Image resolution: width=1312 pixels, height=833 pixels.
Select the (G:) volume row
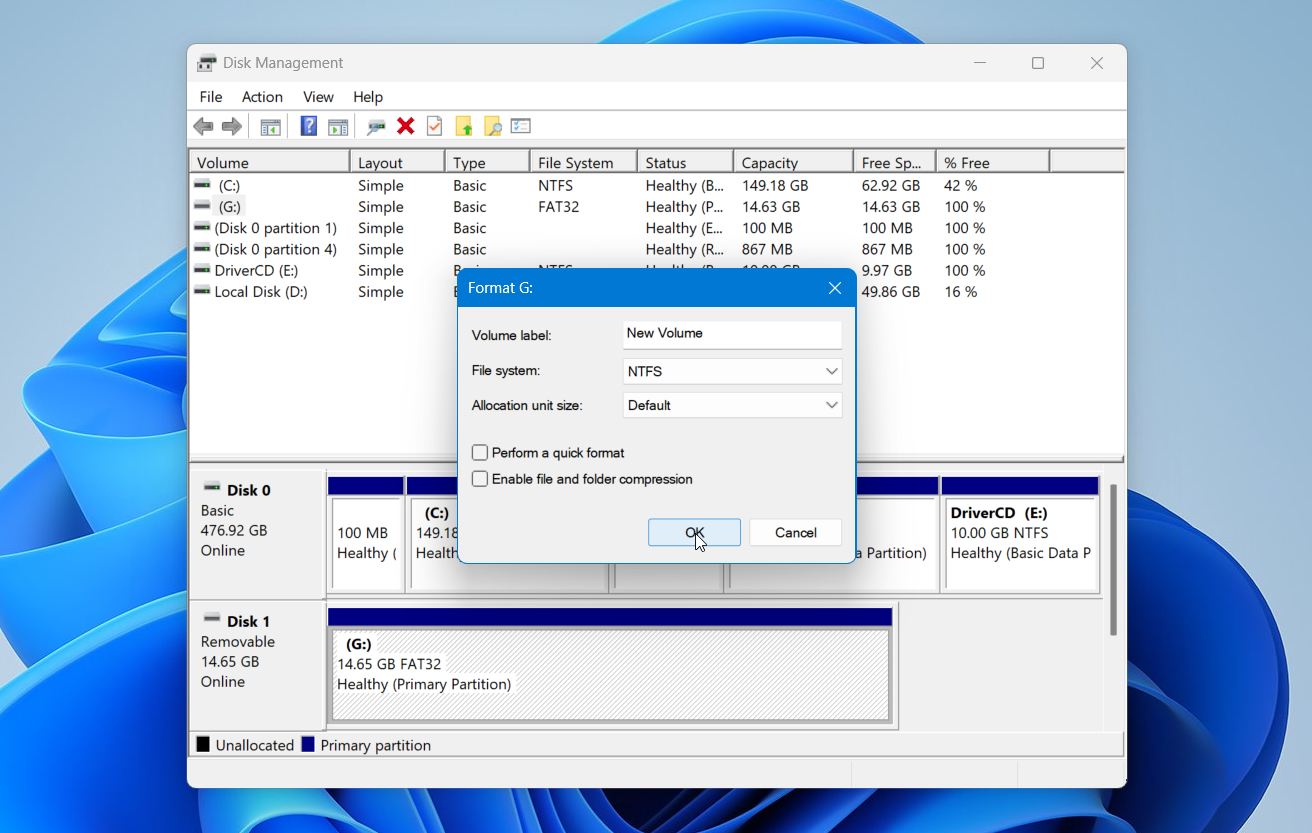pos(656,207)
